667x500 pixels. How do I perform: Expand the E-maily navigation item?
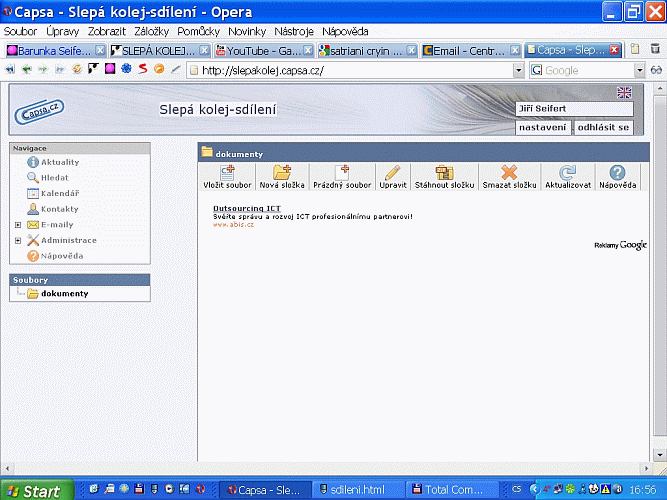click(18, 225)
